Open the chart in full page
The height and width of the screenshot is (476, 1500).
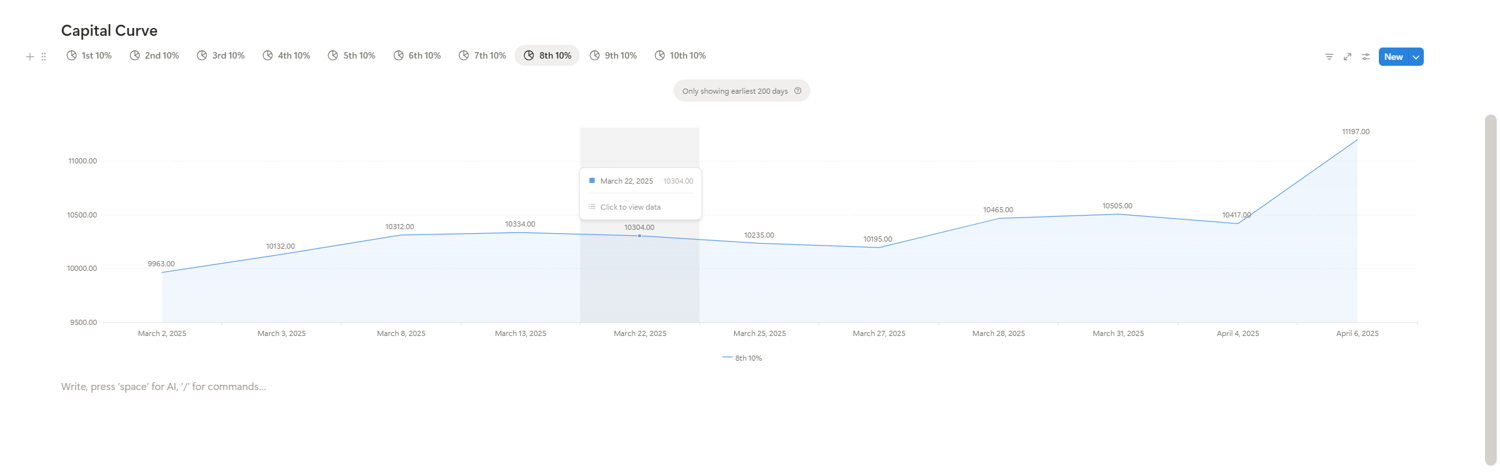click(1347, 57)
